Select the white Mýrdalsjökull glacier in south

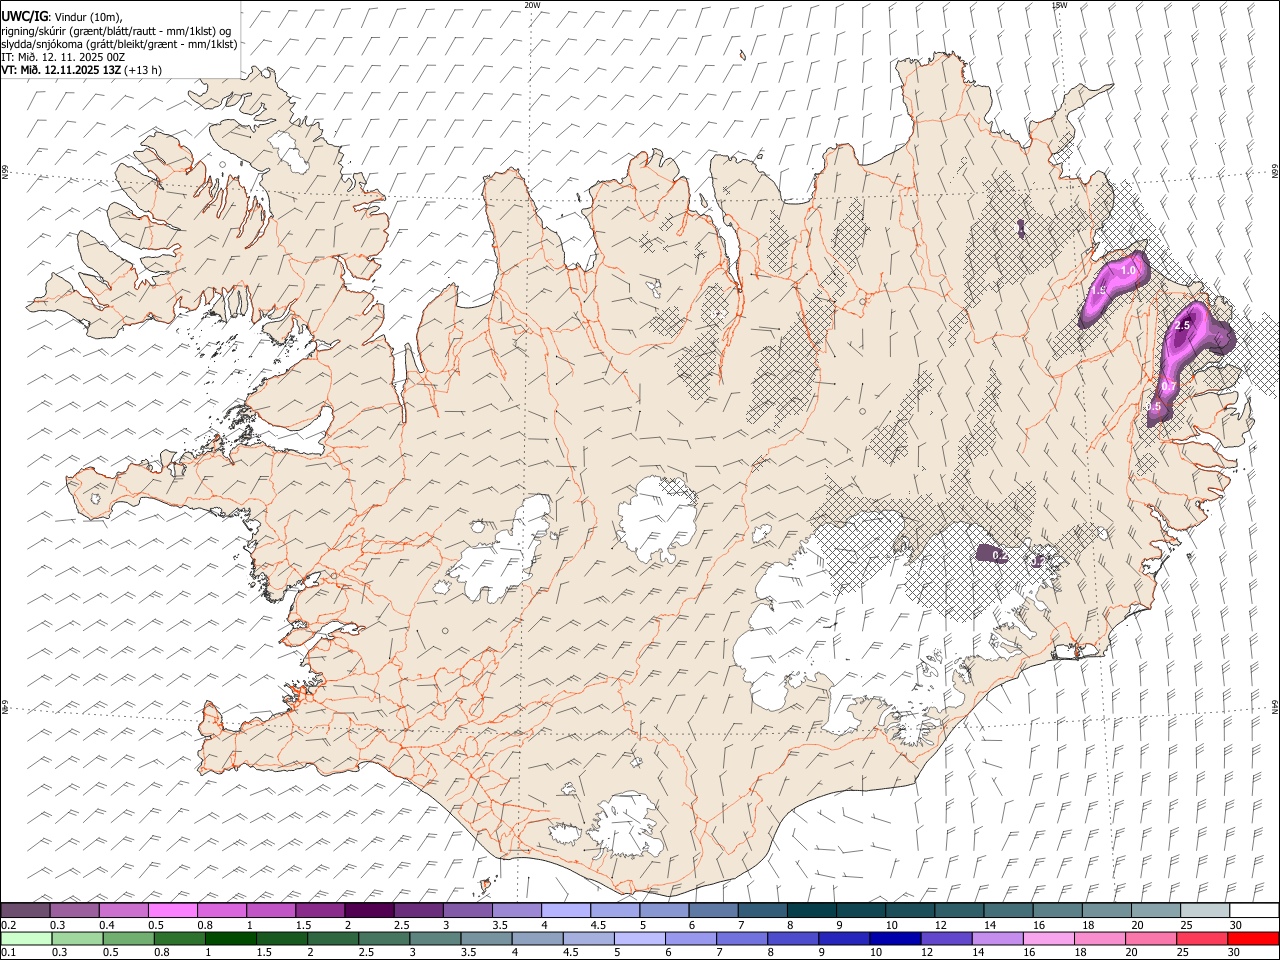pyautogui.click(x=627, y=826)
